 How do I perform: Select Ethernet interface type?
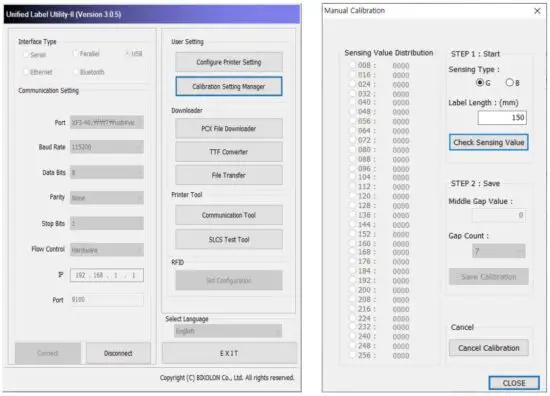click(x=26, y=72)
